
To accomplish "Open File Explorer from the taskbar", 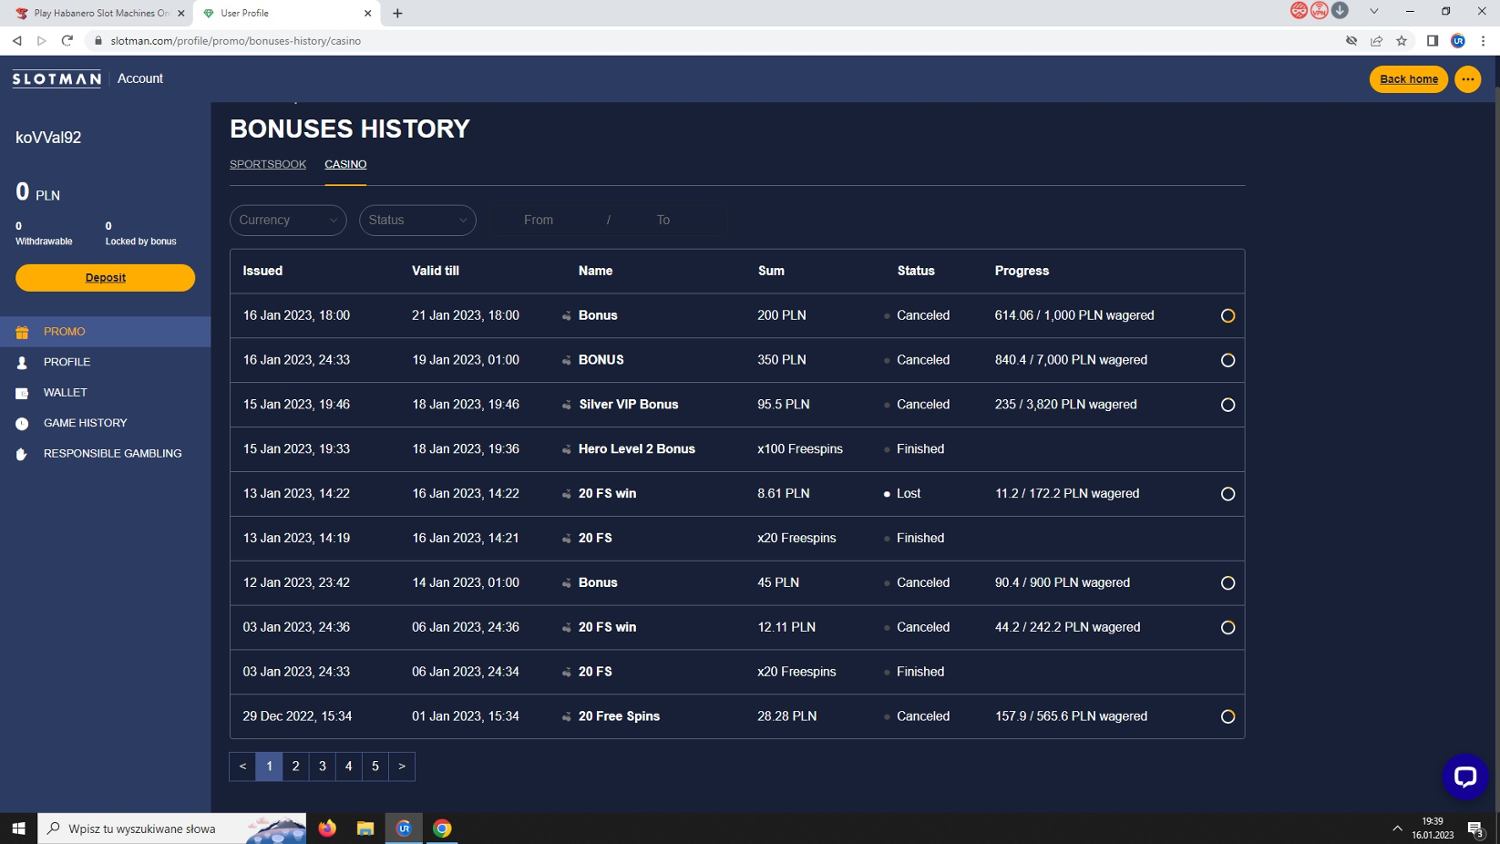I will (x=365, y=828).
